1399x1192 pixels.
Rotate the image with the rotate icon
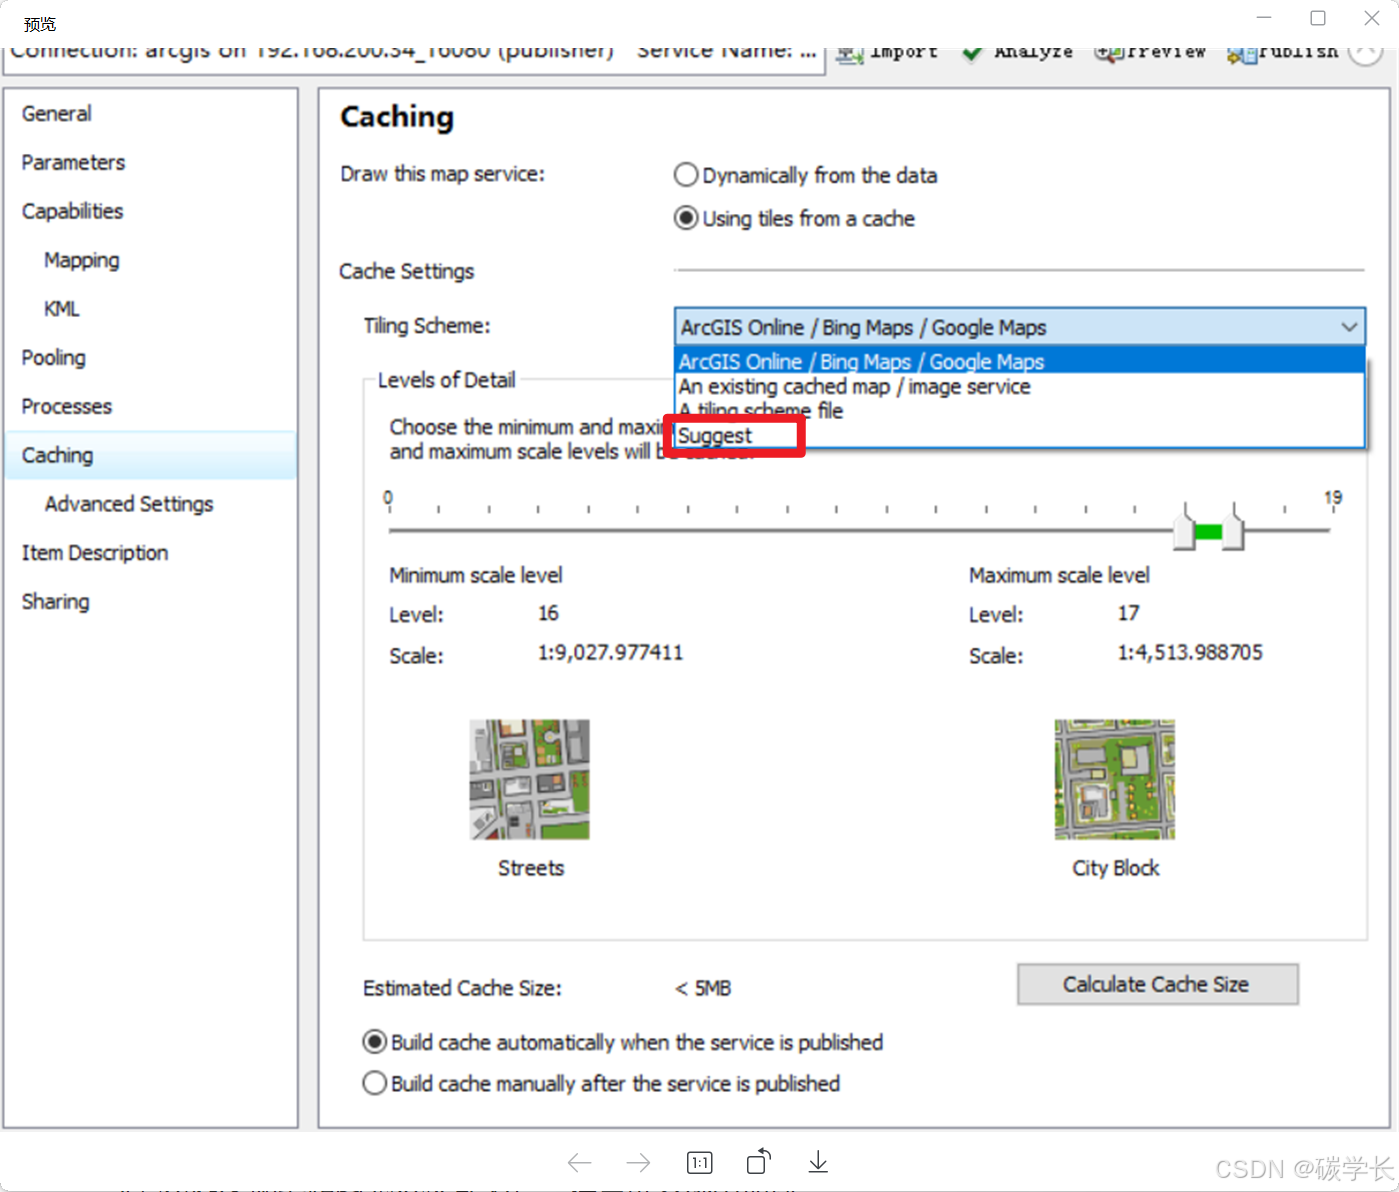coord(759,1162)
